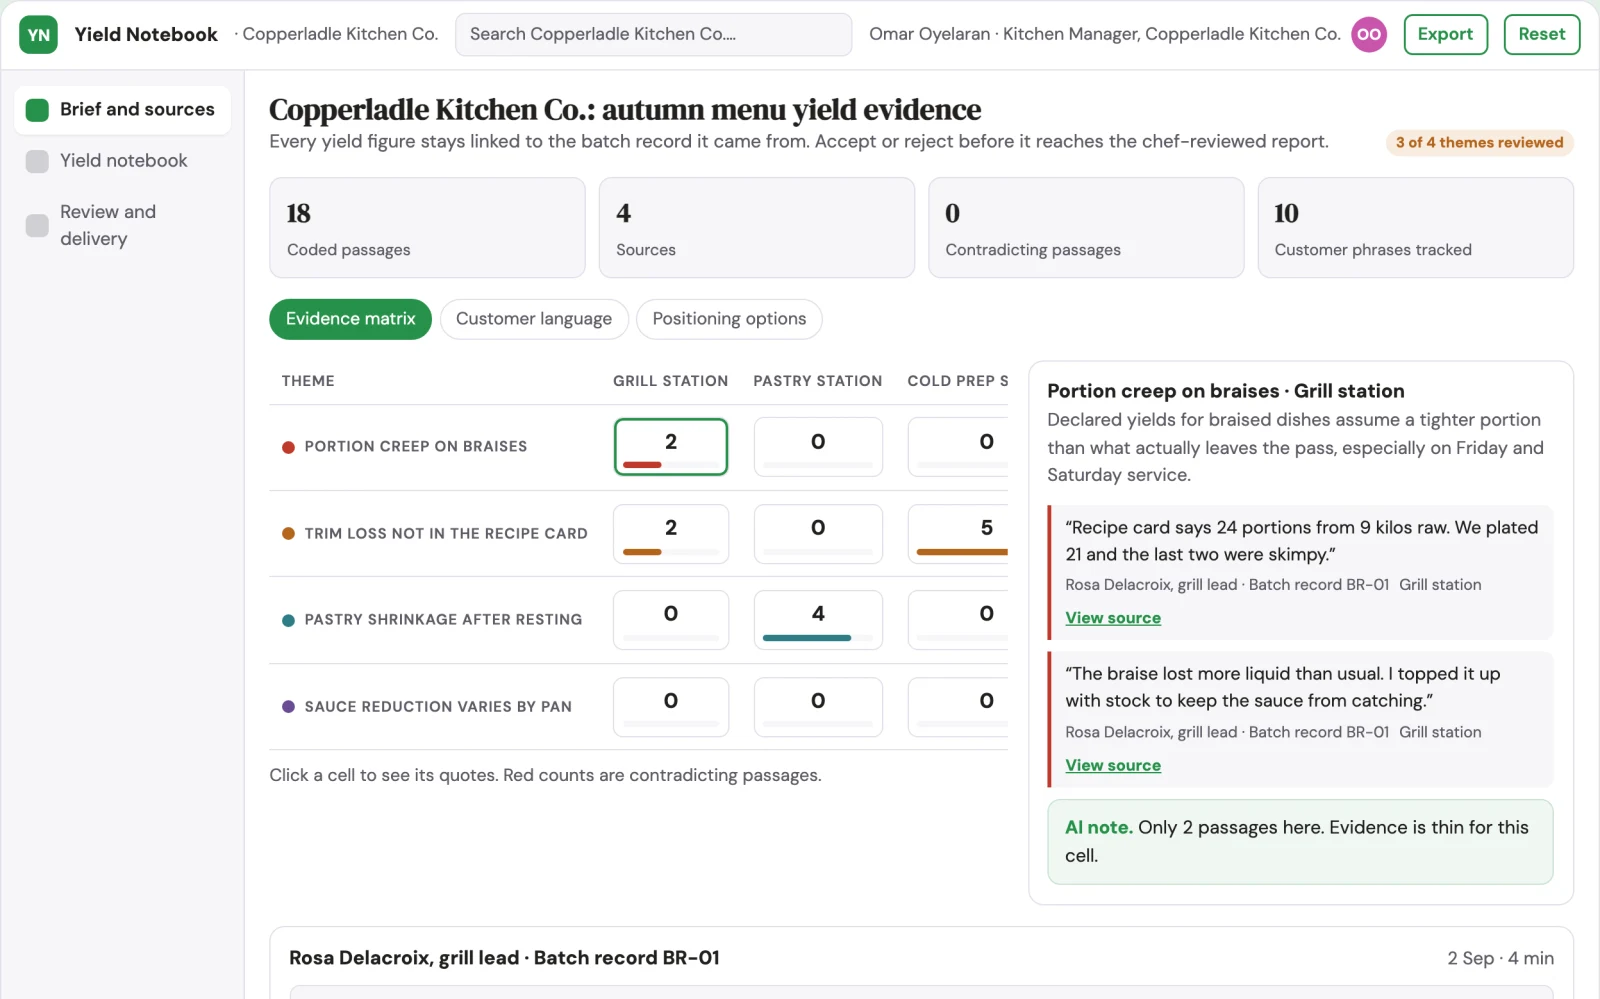Open Brief and sources in sidebar
The width and height of the screenshot is (1600, 999).
point(122,109)
